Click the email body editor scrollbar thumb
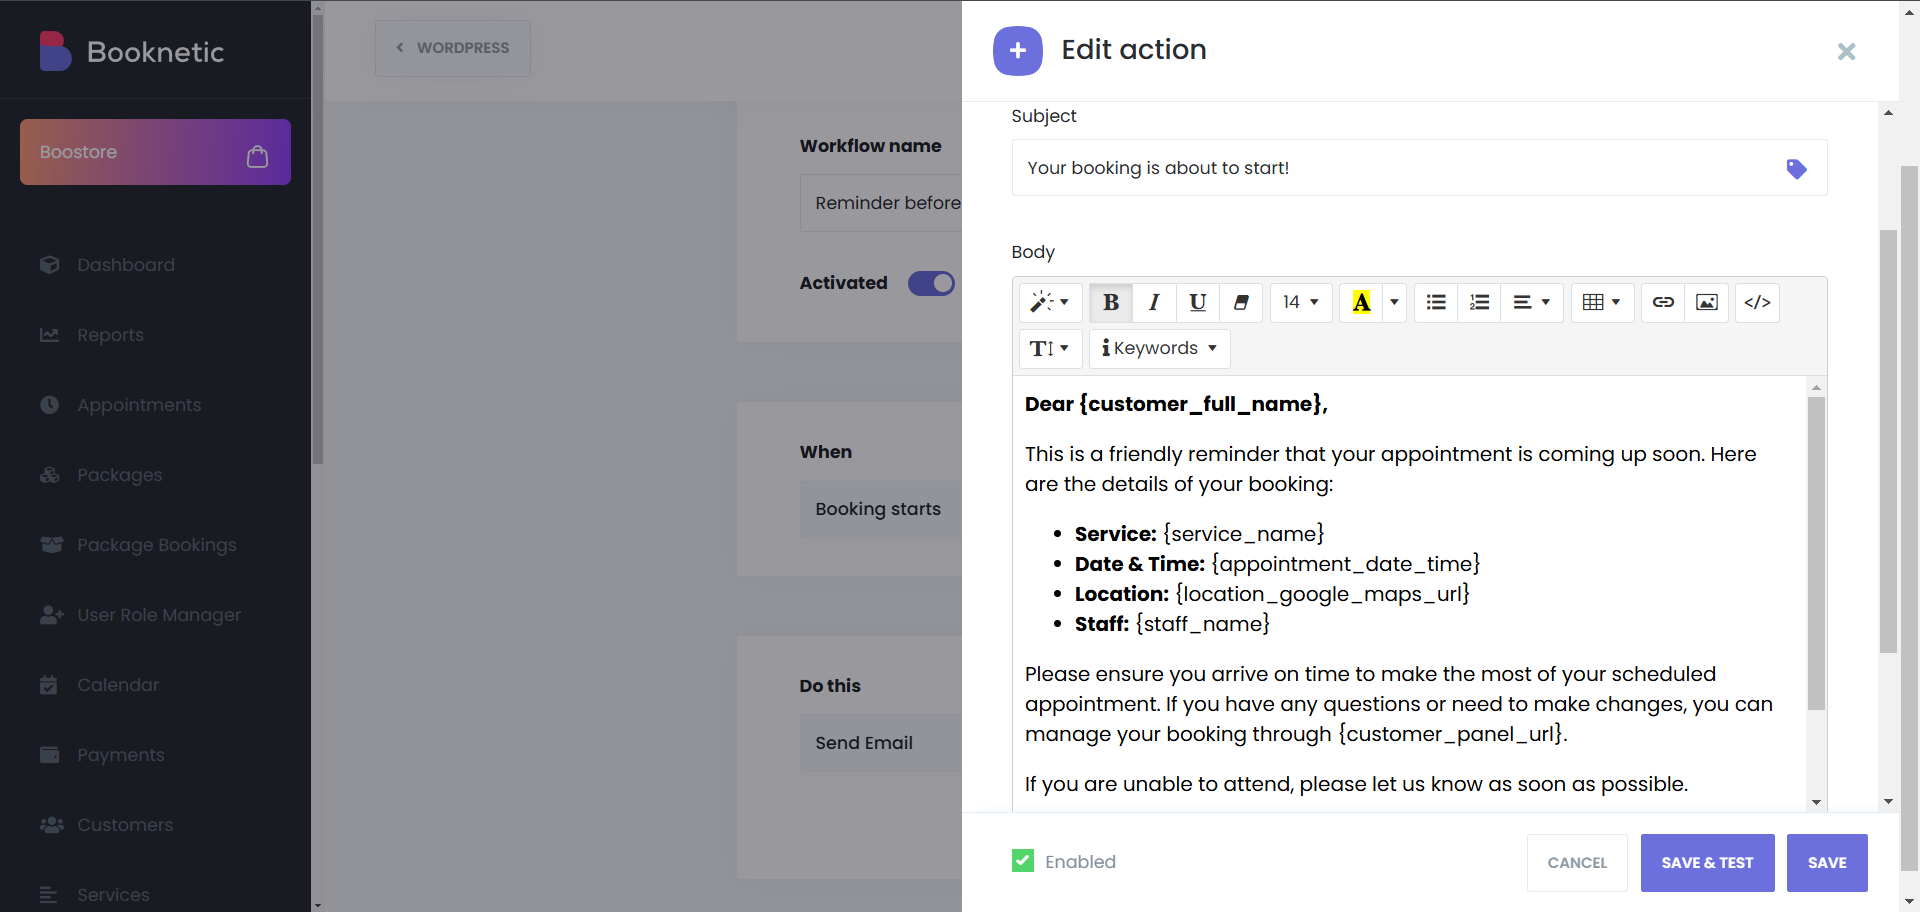Screen dimensions: 1920x912 1816,553
